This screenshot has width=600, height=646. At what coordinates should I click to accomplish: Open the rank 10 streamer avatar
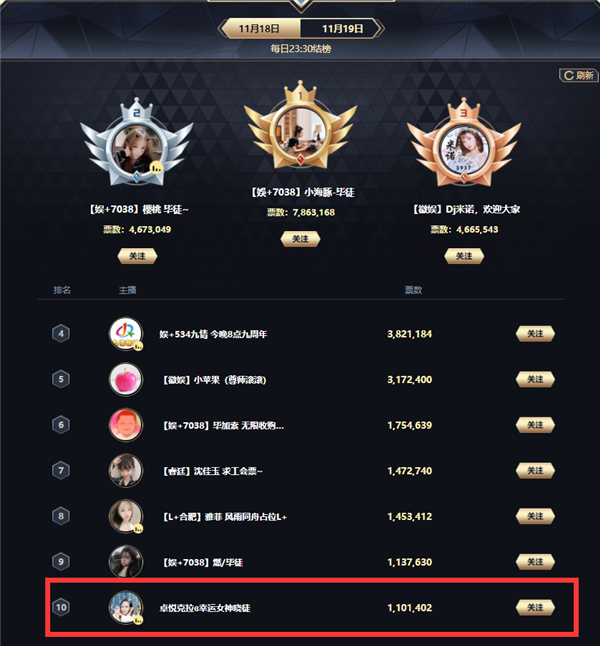pos(126,607)
